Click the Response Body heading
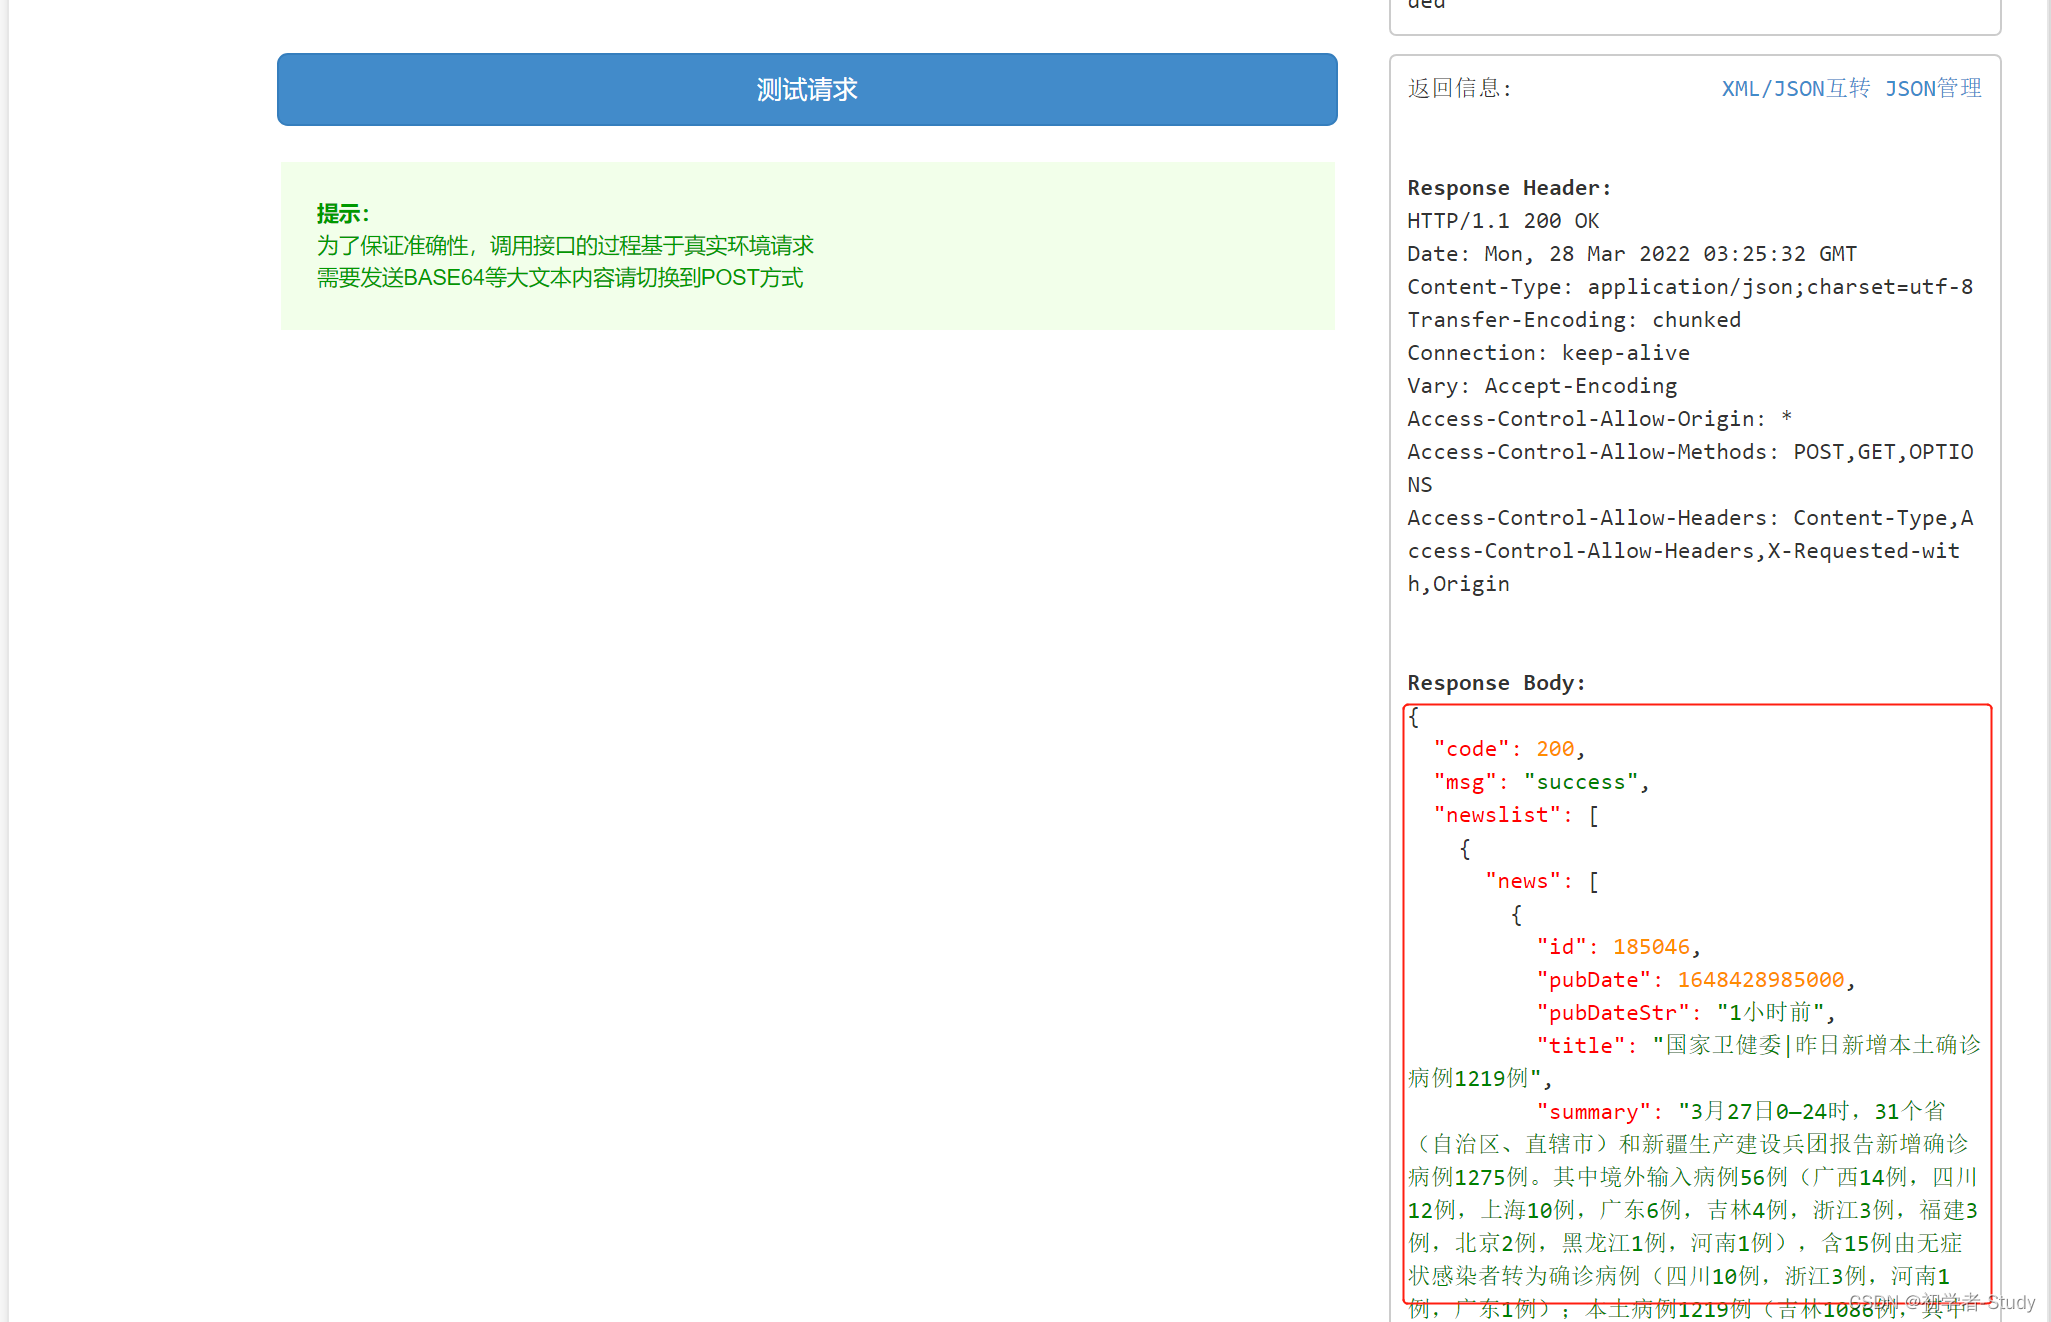Screen dimensions: 2051x1322 coord(1495,683)
